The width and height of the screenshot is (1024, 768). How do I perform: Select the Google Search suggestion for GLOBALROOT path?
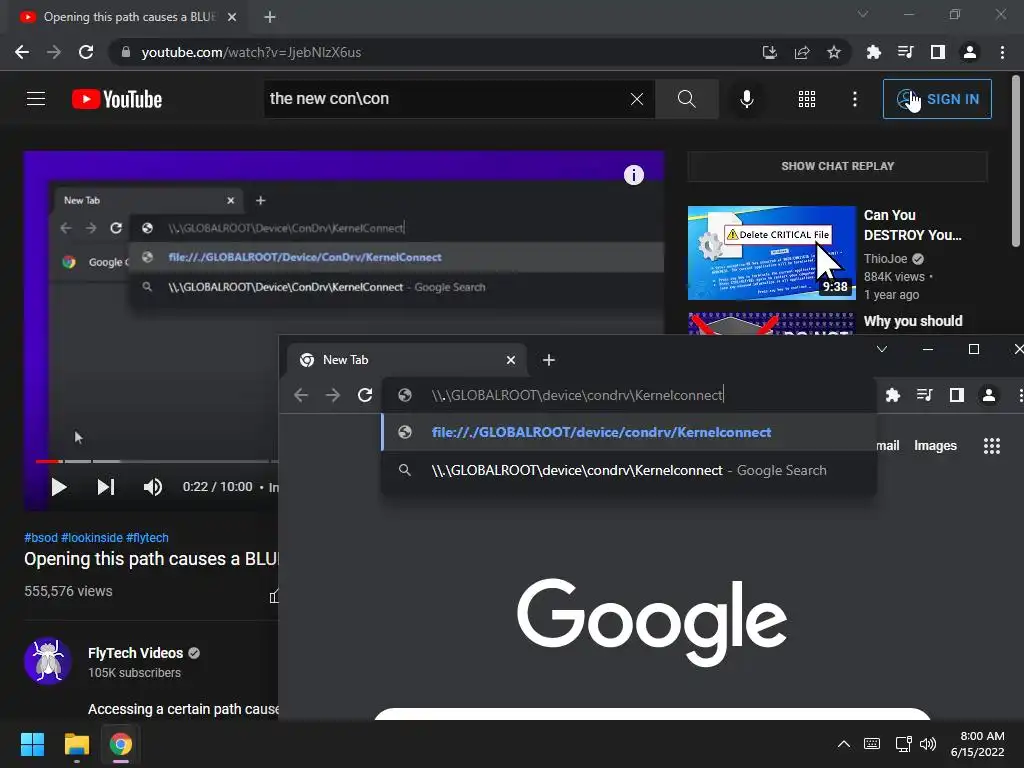tap(630, 470)
